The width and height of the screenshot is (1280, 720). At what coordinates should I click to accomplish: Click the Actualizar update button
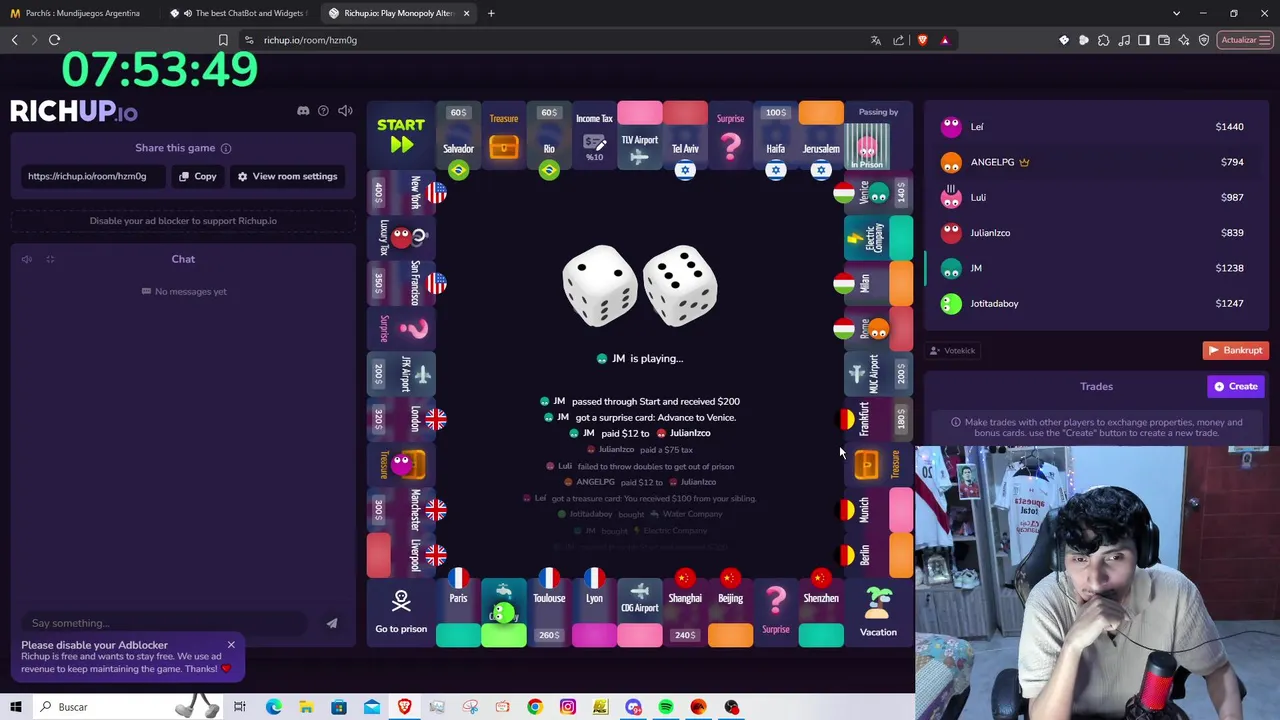[1245, 40]
